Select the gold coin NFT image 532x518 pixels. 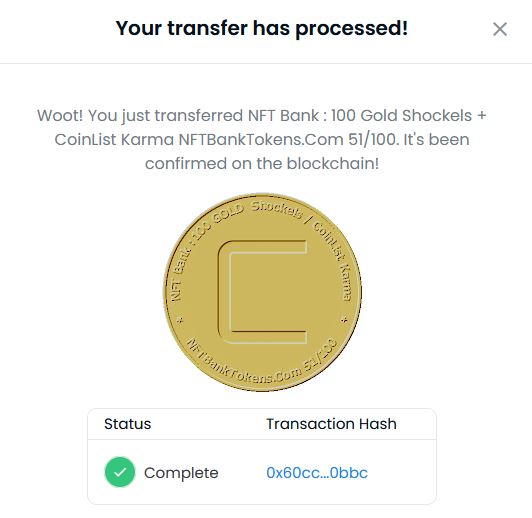pos(262,292)
